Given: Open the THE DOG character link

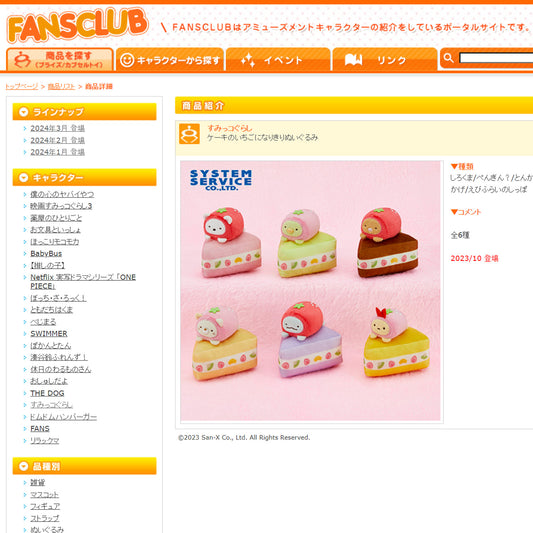Looking at the screenshot, I should coord(47,393).
